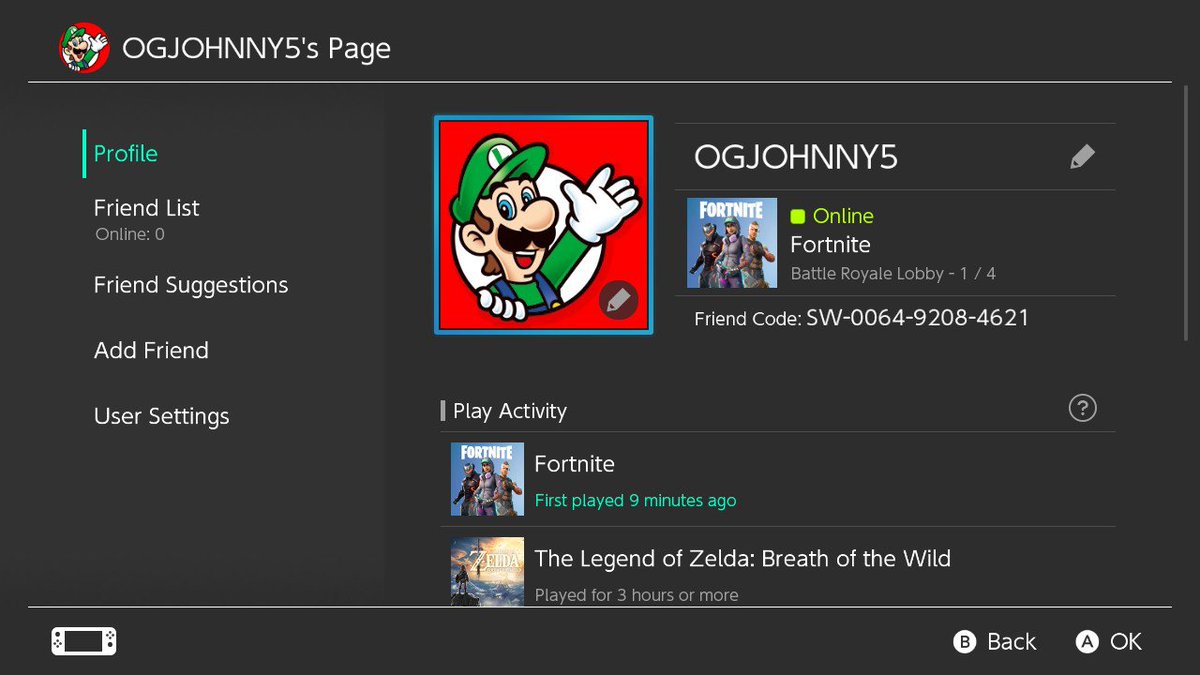Click Breath of the Wild game thumbnail
The image size is (1200, 675).
click(487, 571)
